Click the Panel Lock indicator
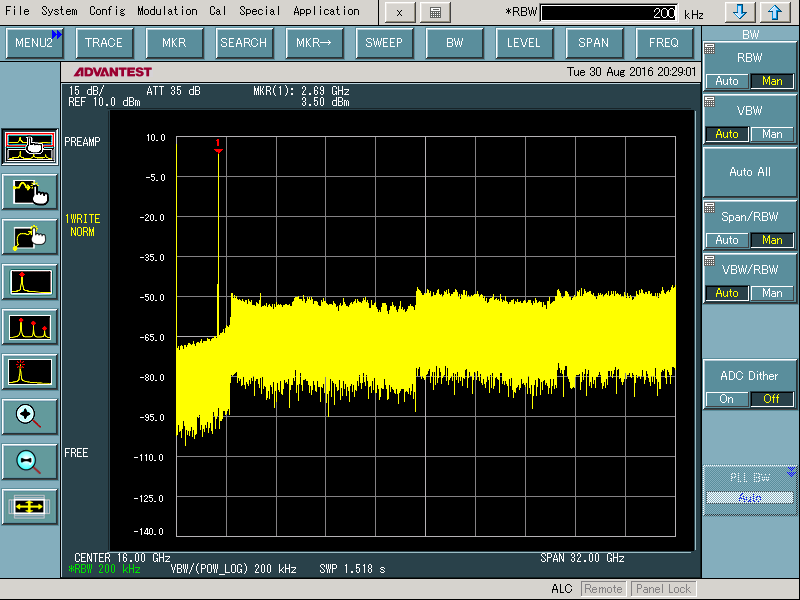Screen dimensions: 800x600 [663, 589]
